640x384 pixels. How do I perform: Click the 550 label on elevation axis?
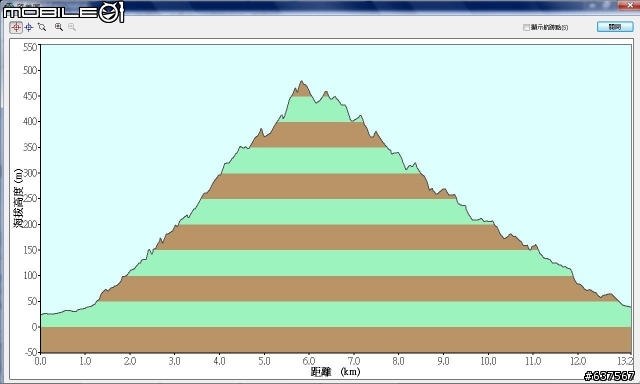point(30,47)
